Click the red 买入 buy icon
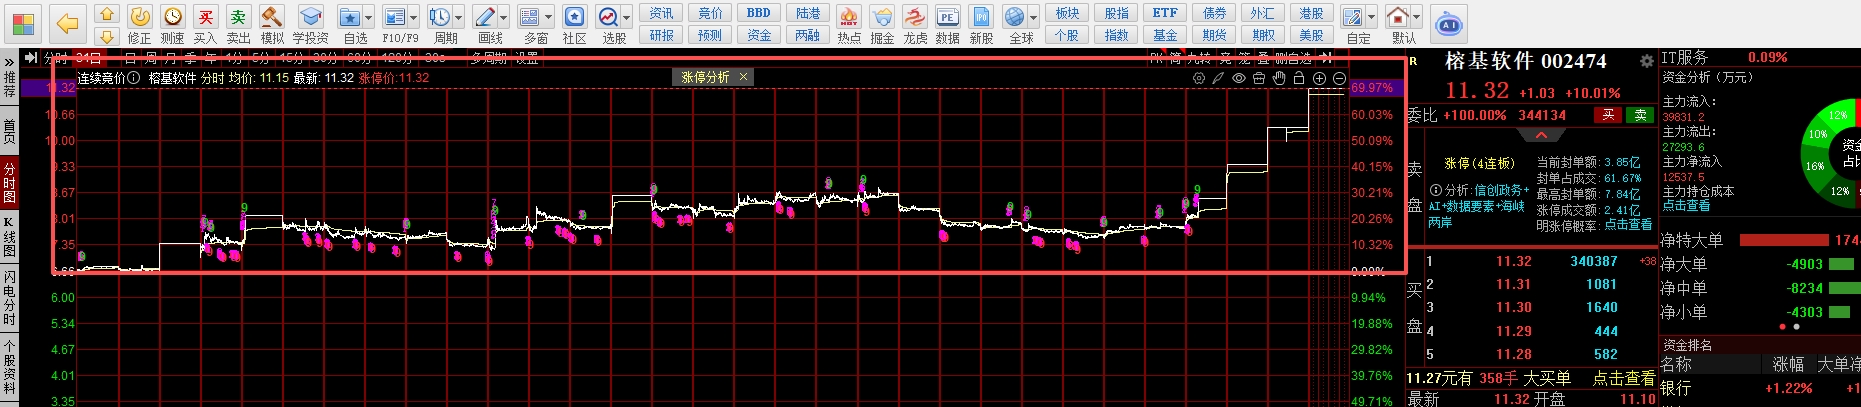 pos(206,17)
